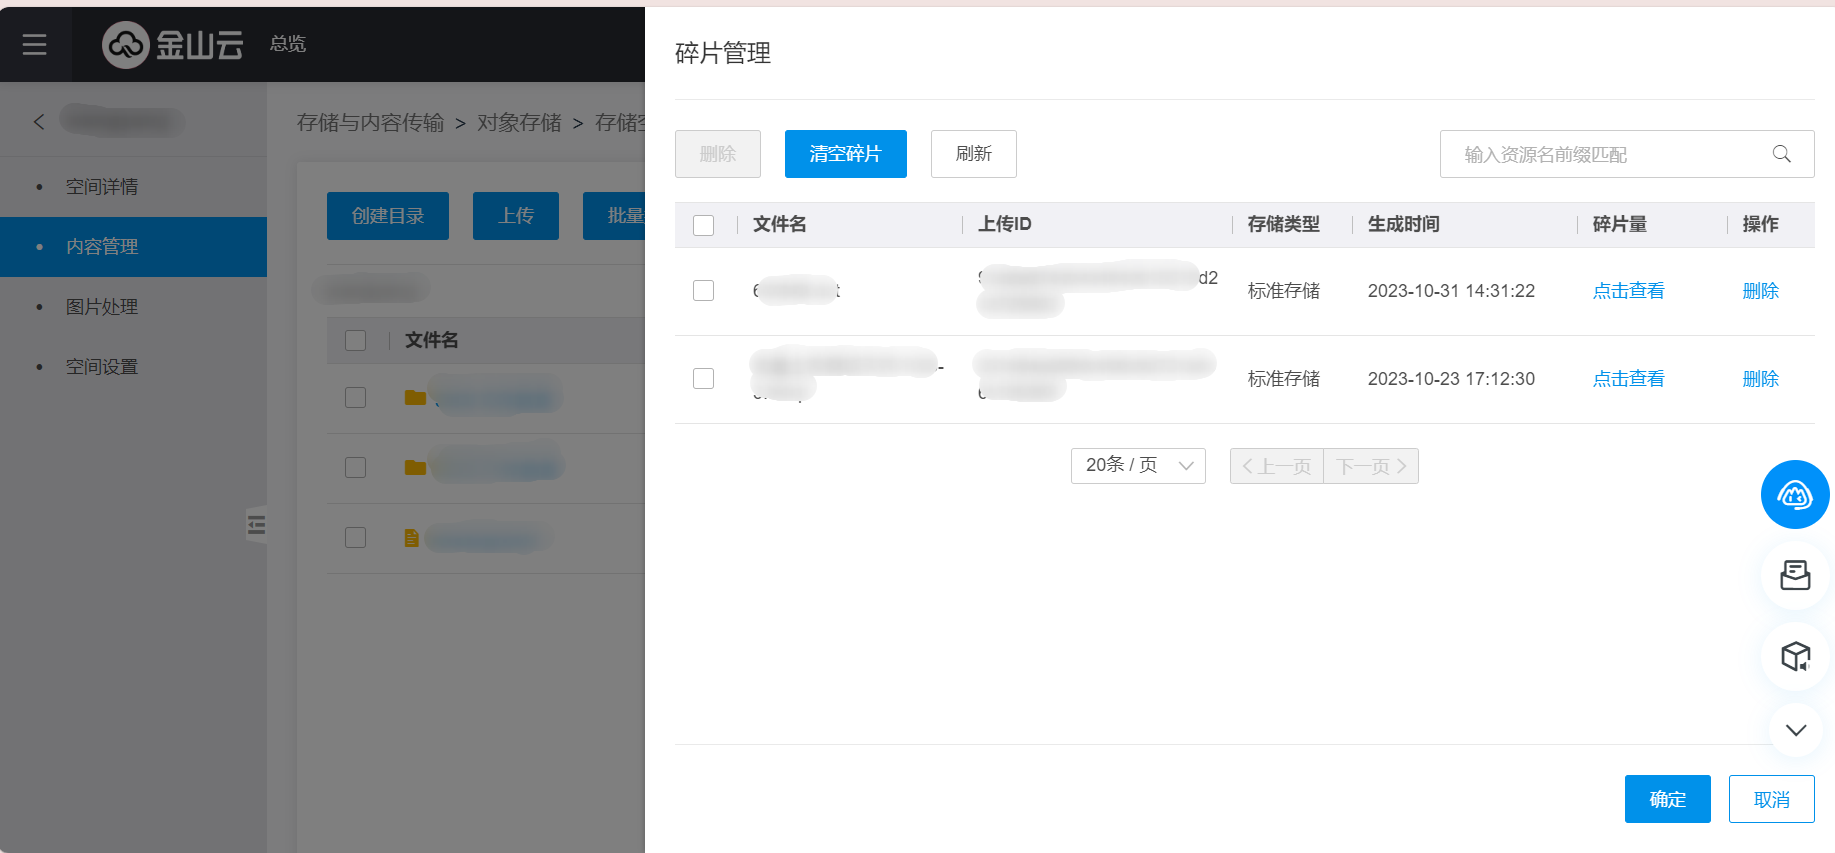Open 空间设置 in the sidebar
1835x853 pixels.
(x=102, y=367)
